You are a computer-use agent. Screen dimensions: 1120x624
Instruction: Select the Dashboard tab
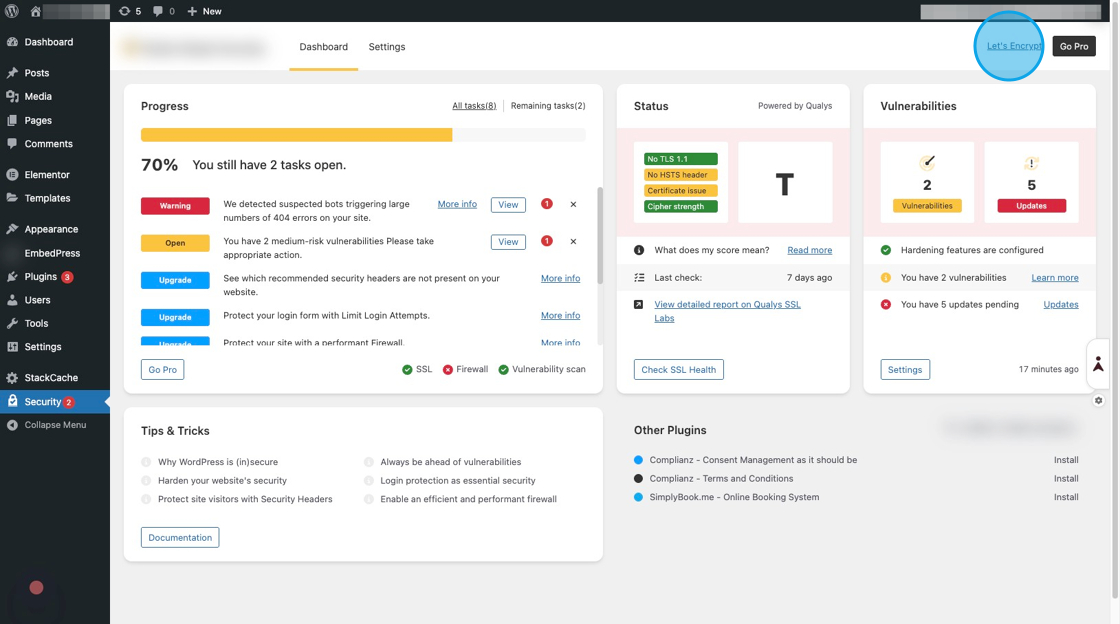point(323,47)
